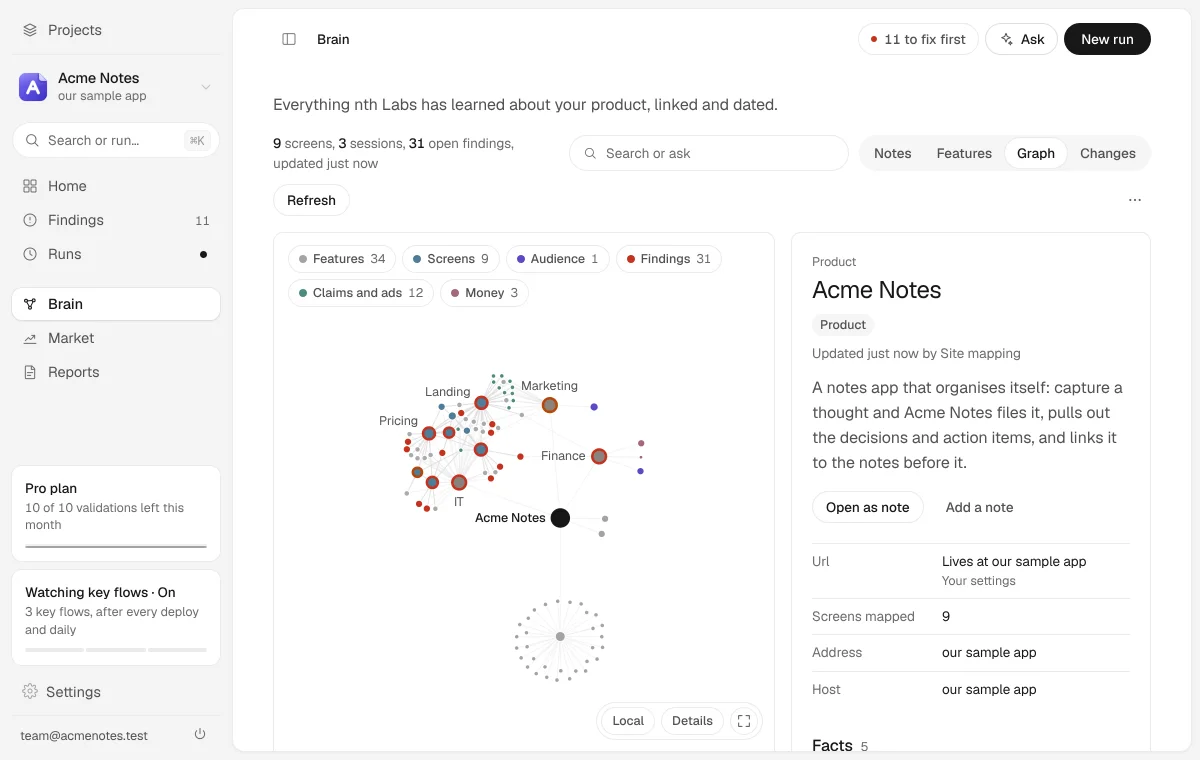1200x760 pixels.
Task: Click the Findings count 11 badge
Action: 202,221
